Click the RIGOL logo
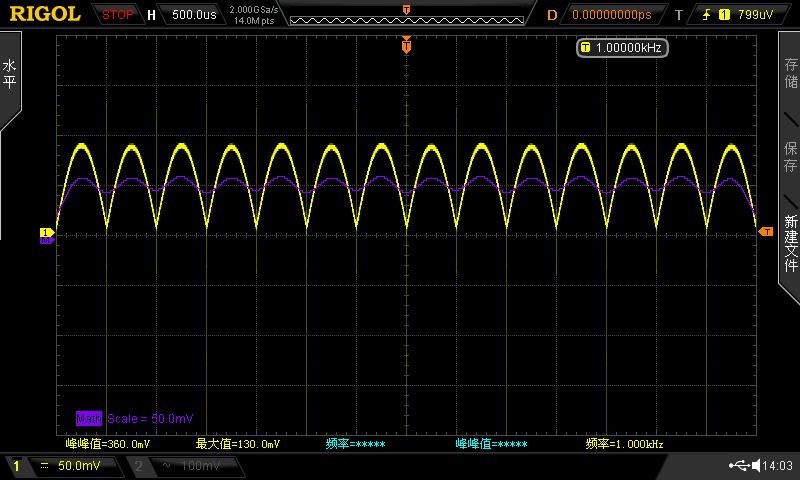The height and width of the screenshot is (480, 800). 45,14
